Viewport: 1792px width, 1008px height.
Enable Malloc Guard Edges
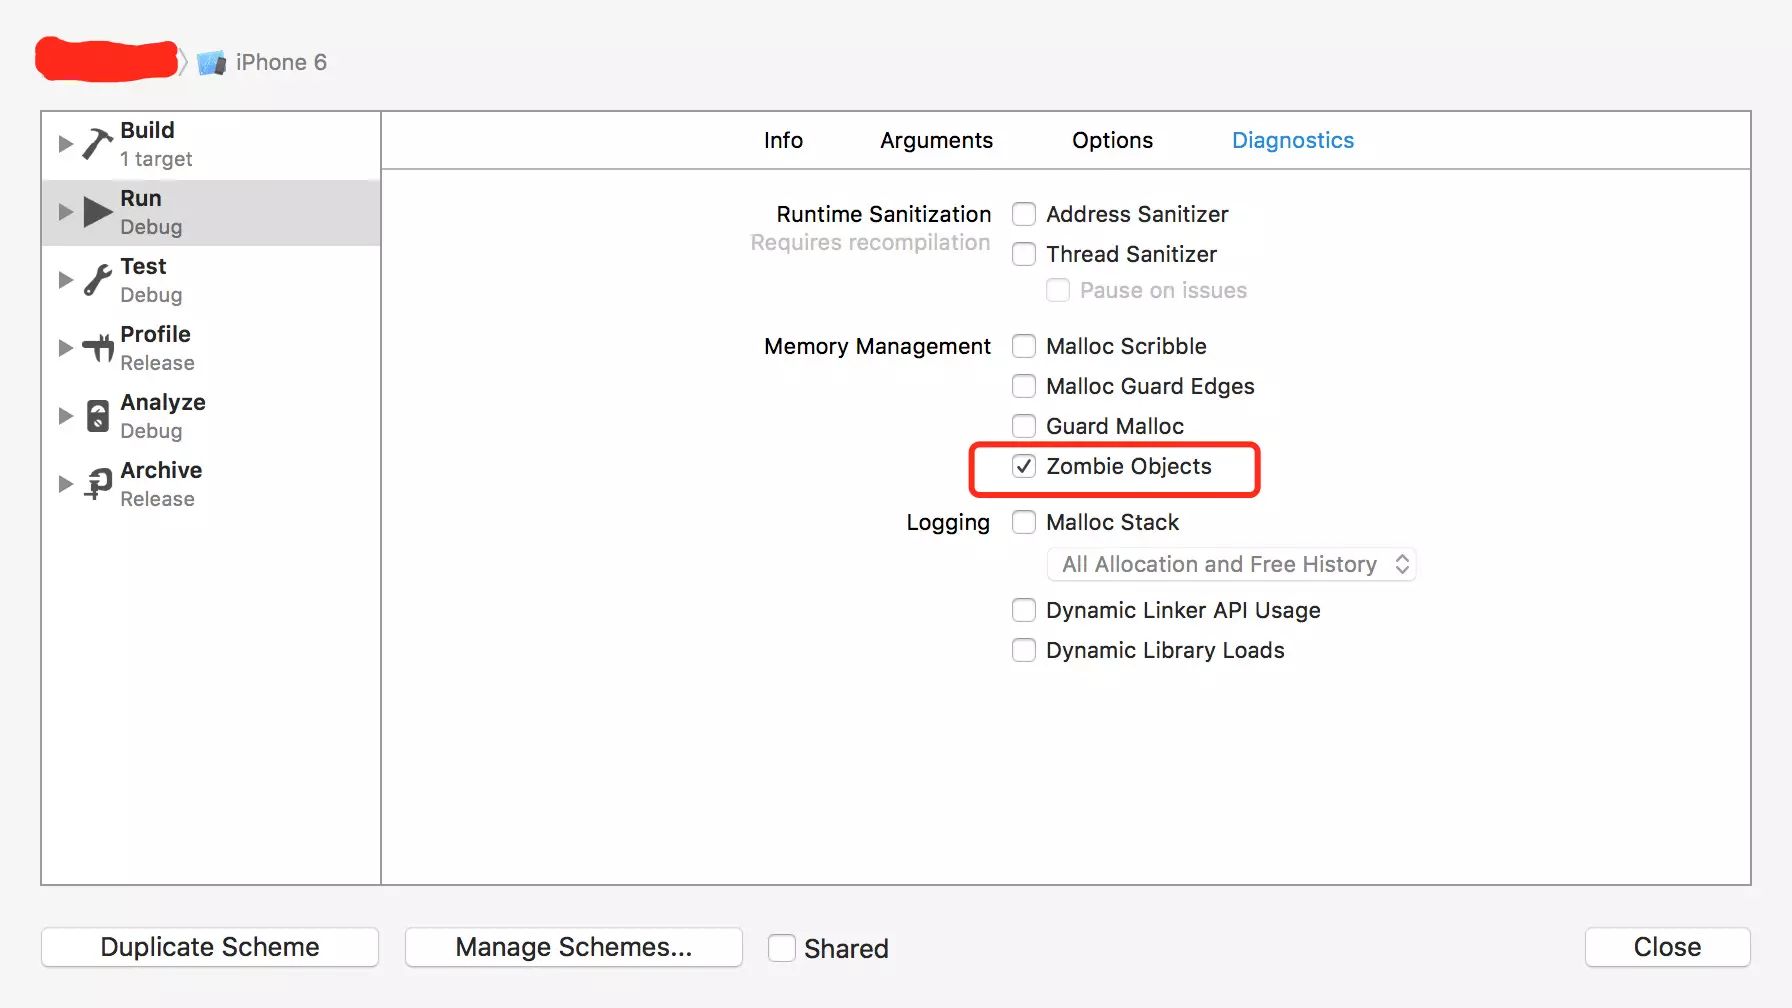1024,386
